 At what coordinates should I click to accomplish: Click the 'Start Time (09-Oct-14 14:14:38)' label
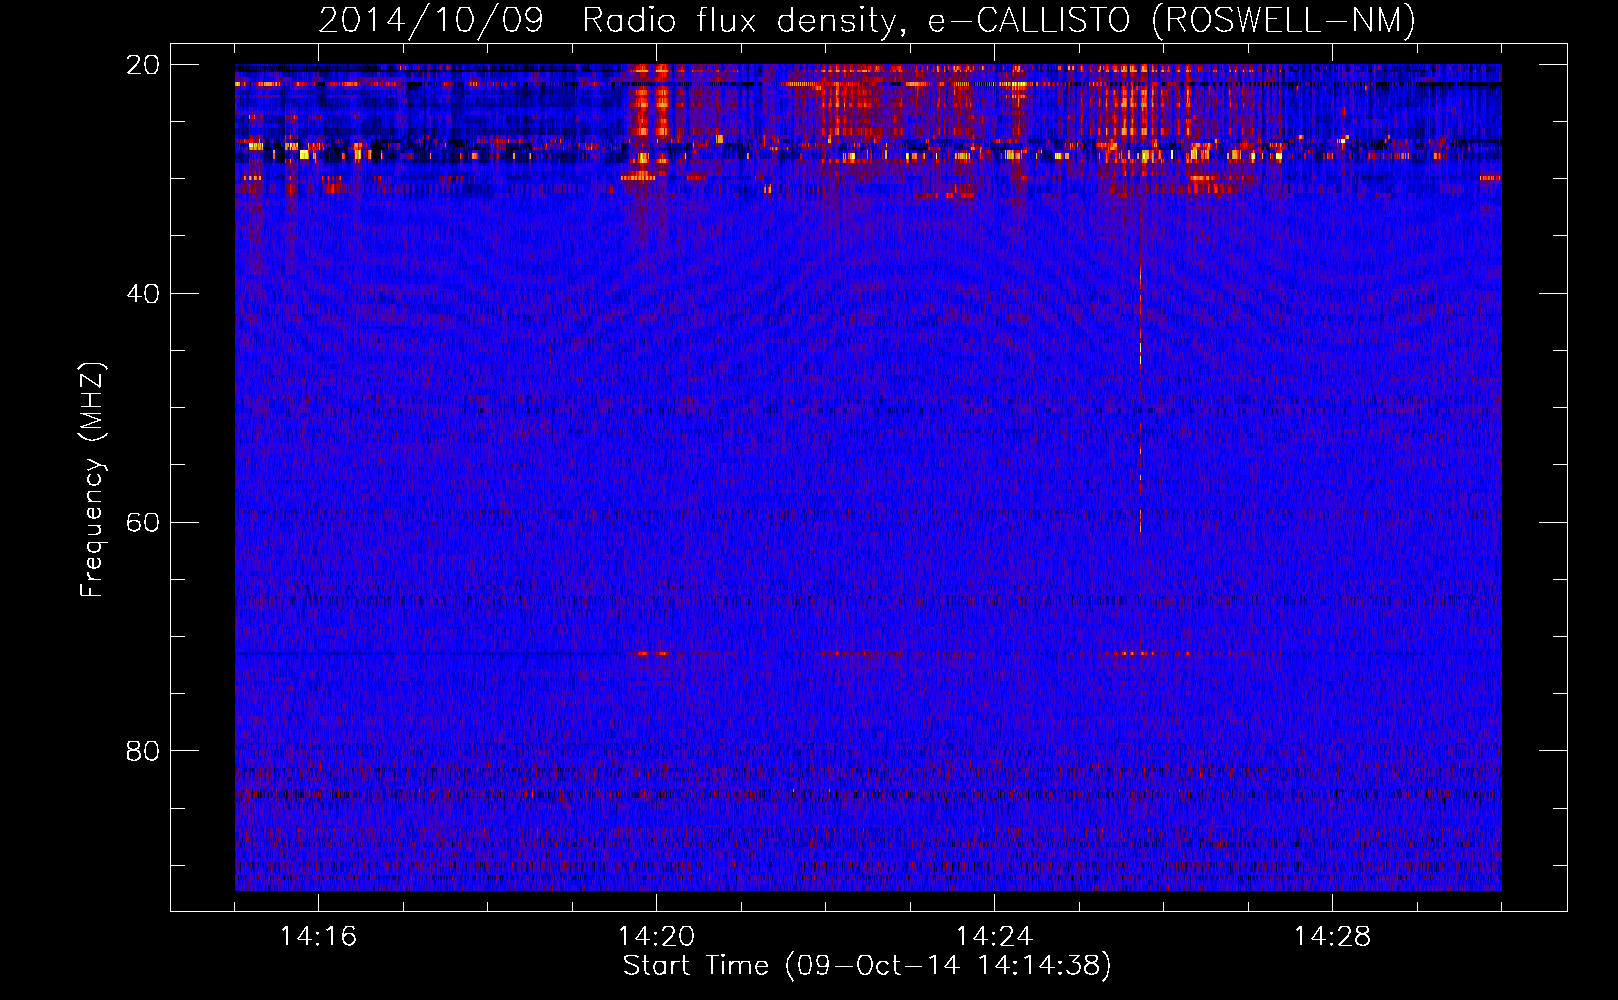[x=867, y=966]
